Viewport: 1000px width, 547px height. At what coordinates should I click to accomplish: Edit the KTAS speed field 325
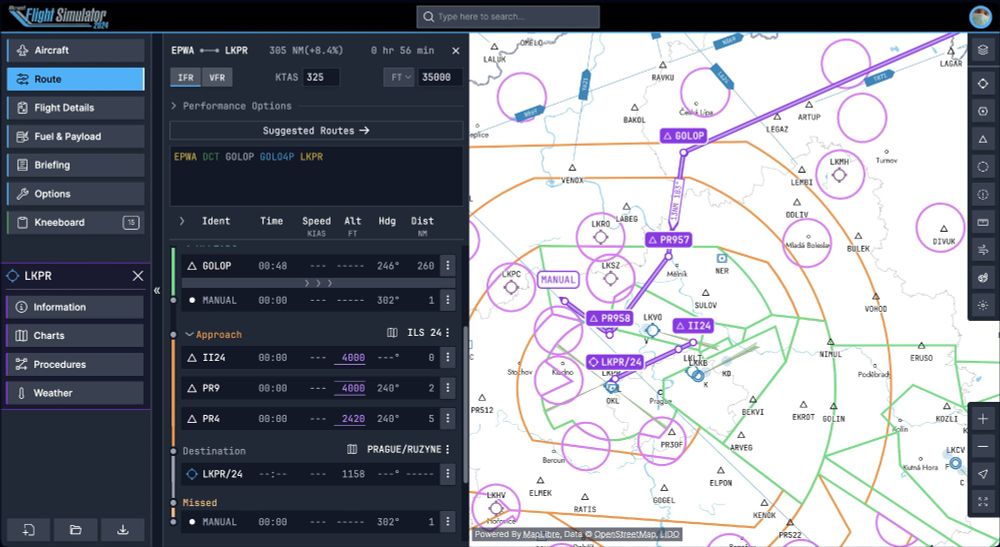click(x=321, y=77)
